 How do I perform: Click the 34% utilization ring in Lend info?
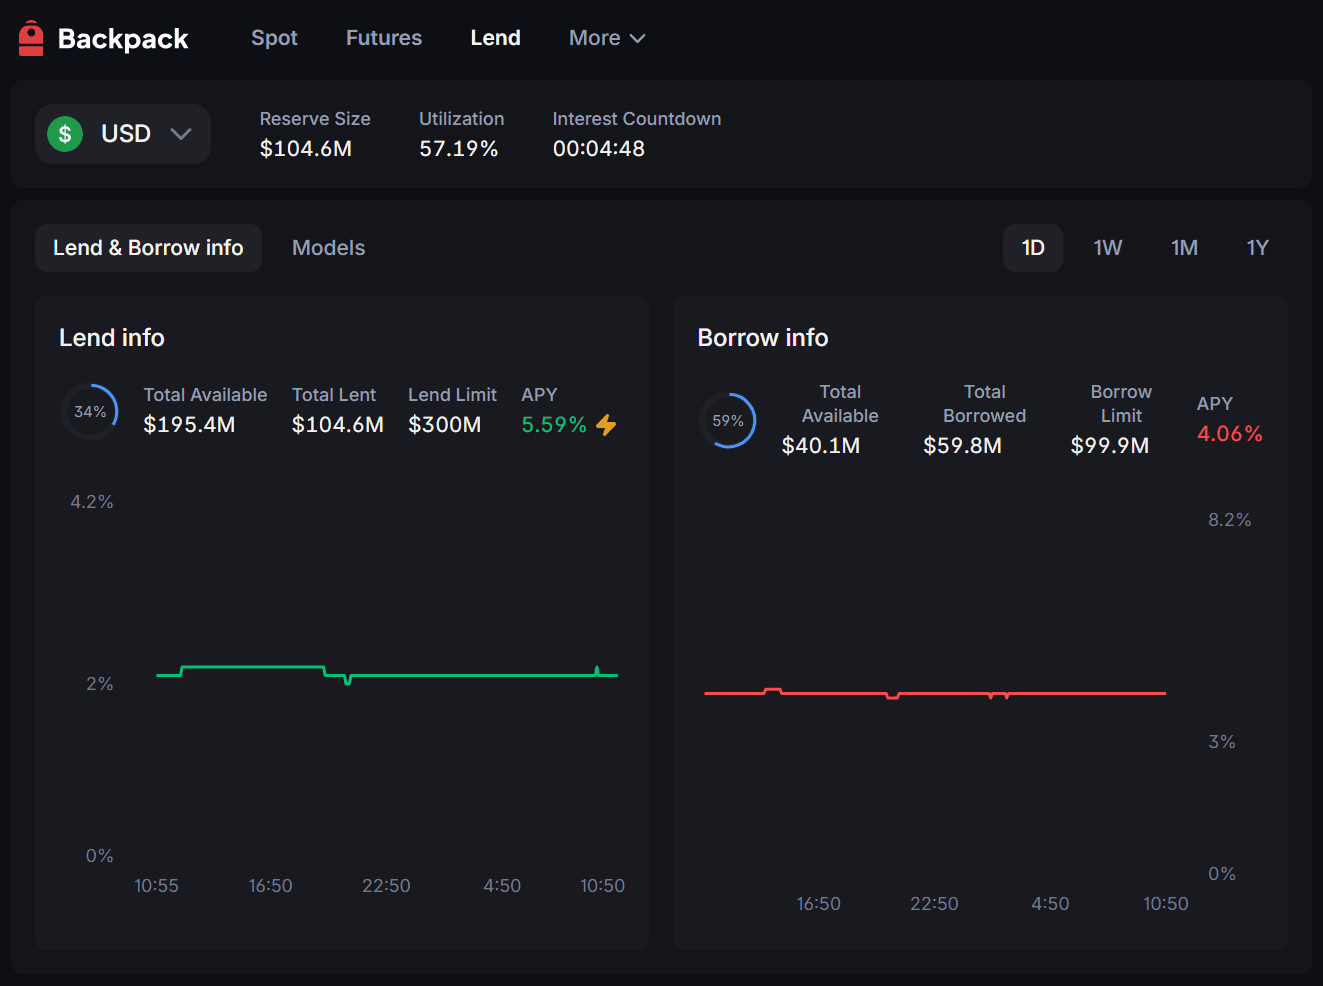click(90, 410)
